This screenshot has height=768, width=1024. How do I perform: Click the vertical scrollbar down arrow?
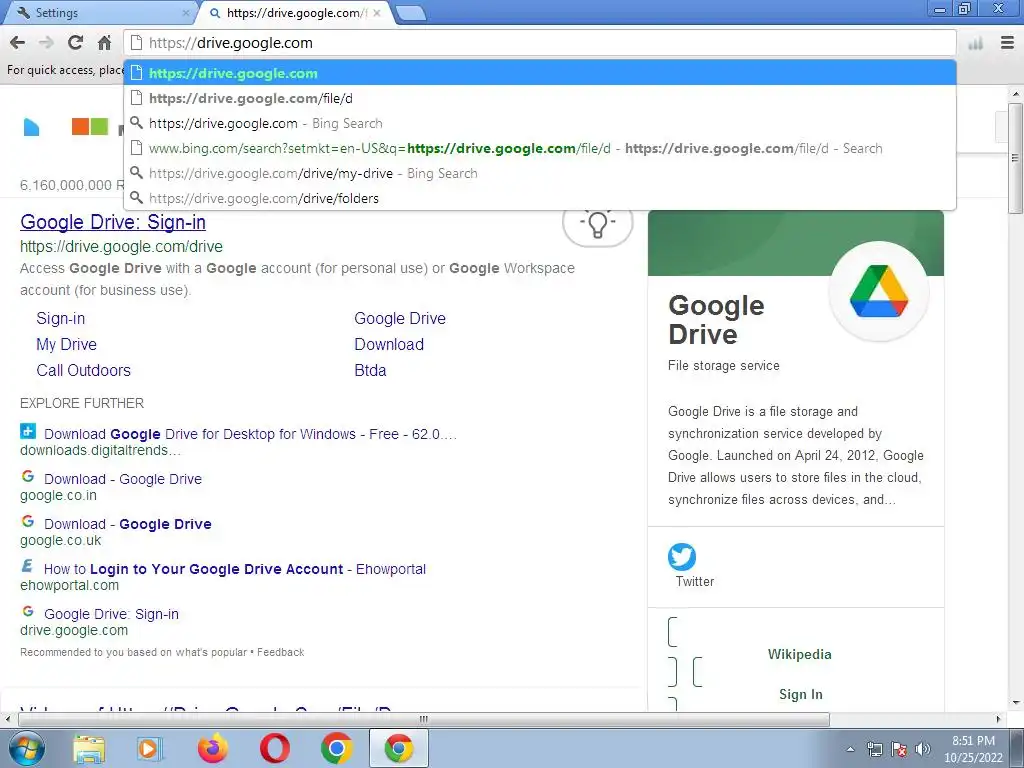point(1016,703)
